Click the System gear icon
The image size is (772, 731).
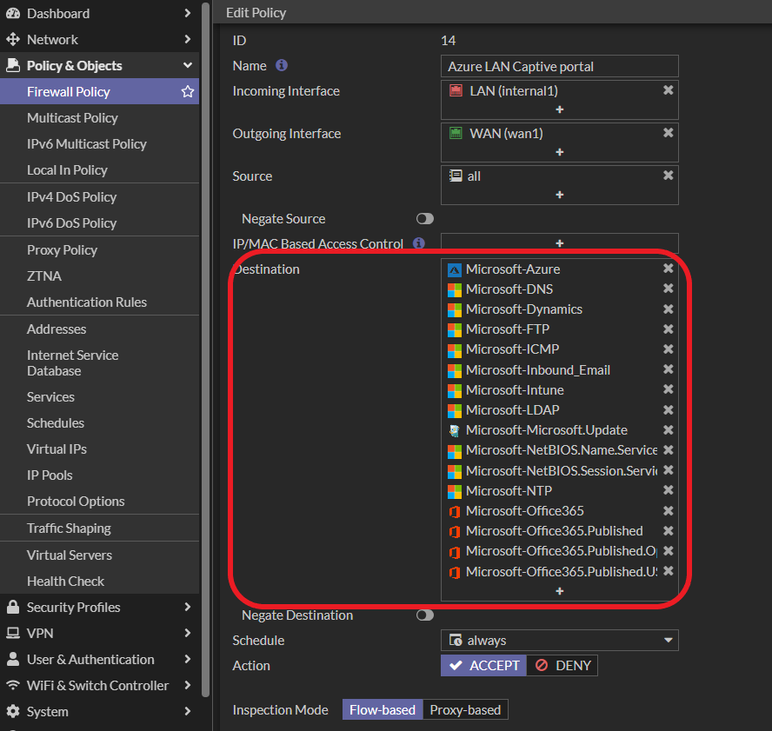coord(13,711)
